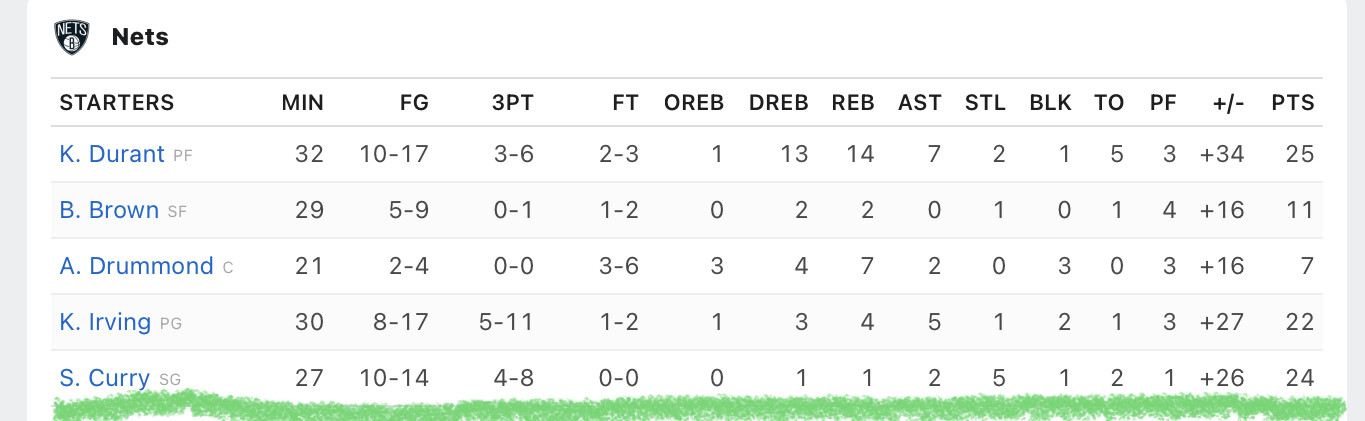Click the REB column header
This screenshot has height=421, width=1365.
tap(853, 102)
